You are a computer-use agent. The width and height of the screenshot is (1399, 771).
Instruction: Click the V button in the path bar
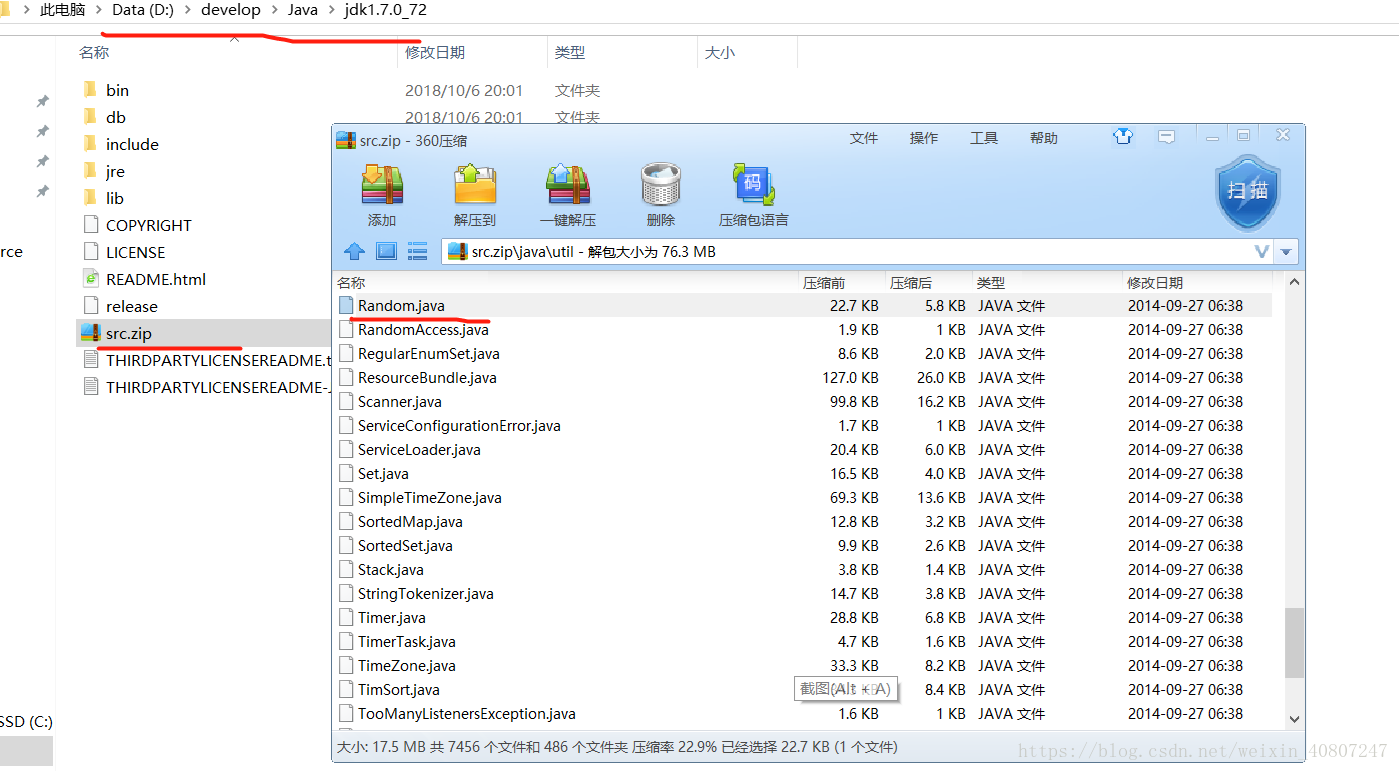1262,252
